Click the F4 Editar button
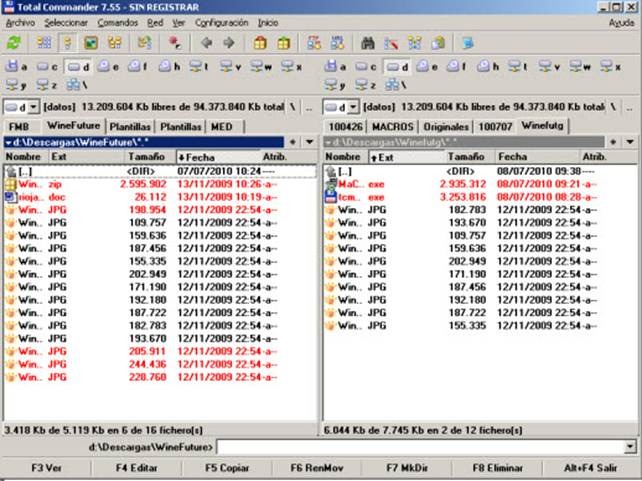Screen dimensions: 642x481 [x=136, y=468]
